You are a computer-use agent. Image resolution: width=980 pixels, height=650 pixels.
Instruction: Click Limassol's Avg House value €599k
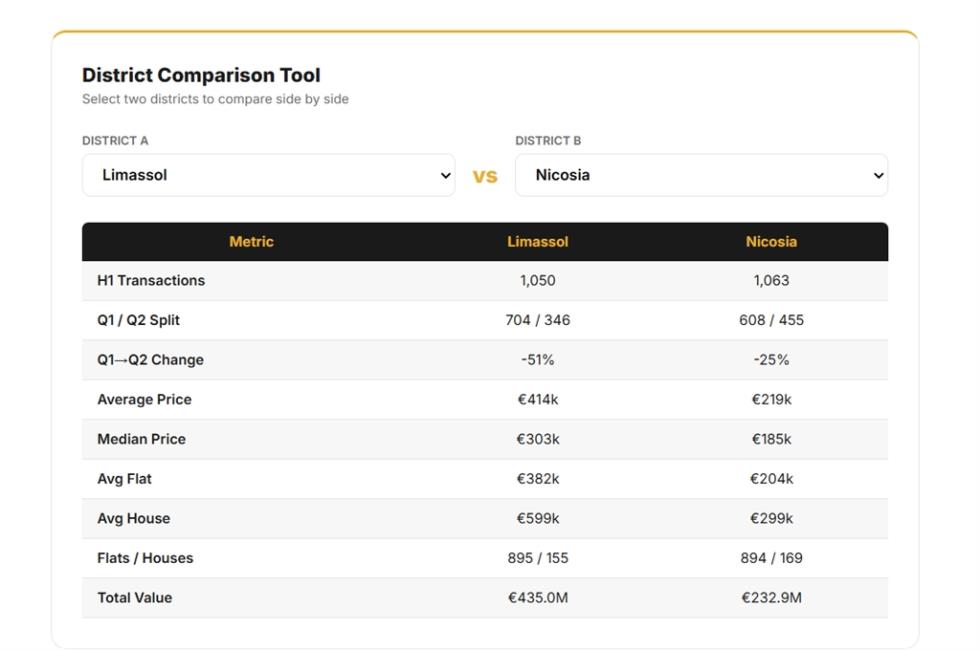(538, 519)
